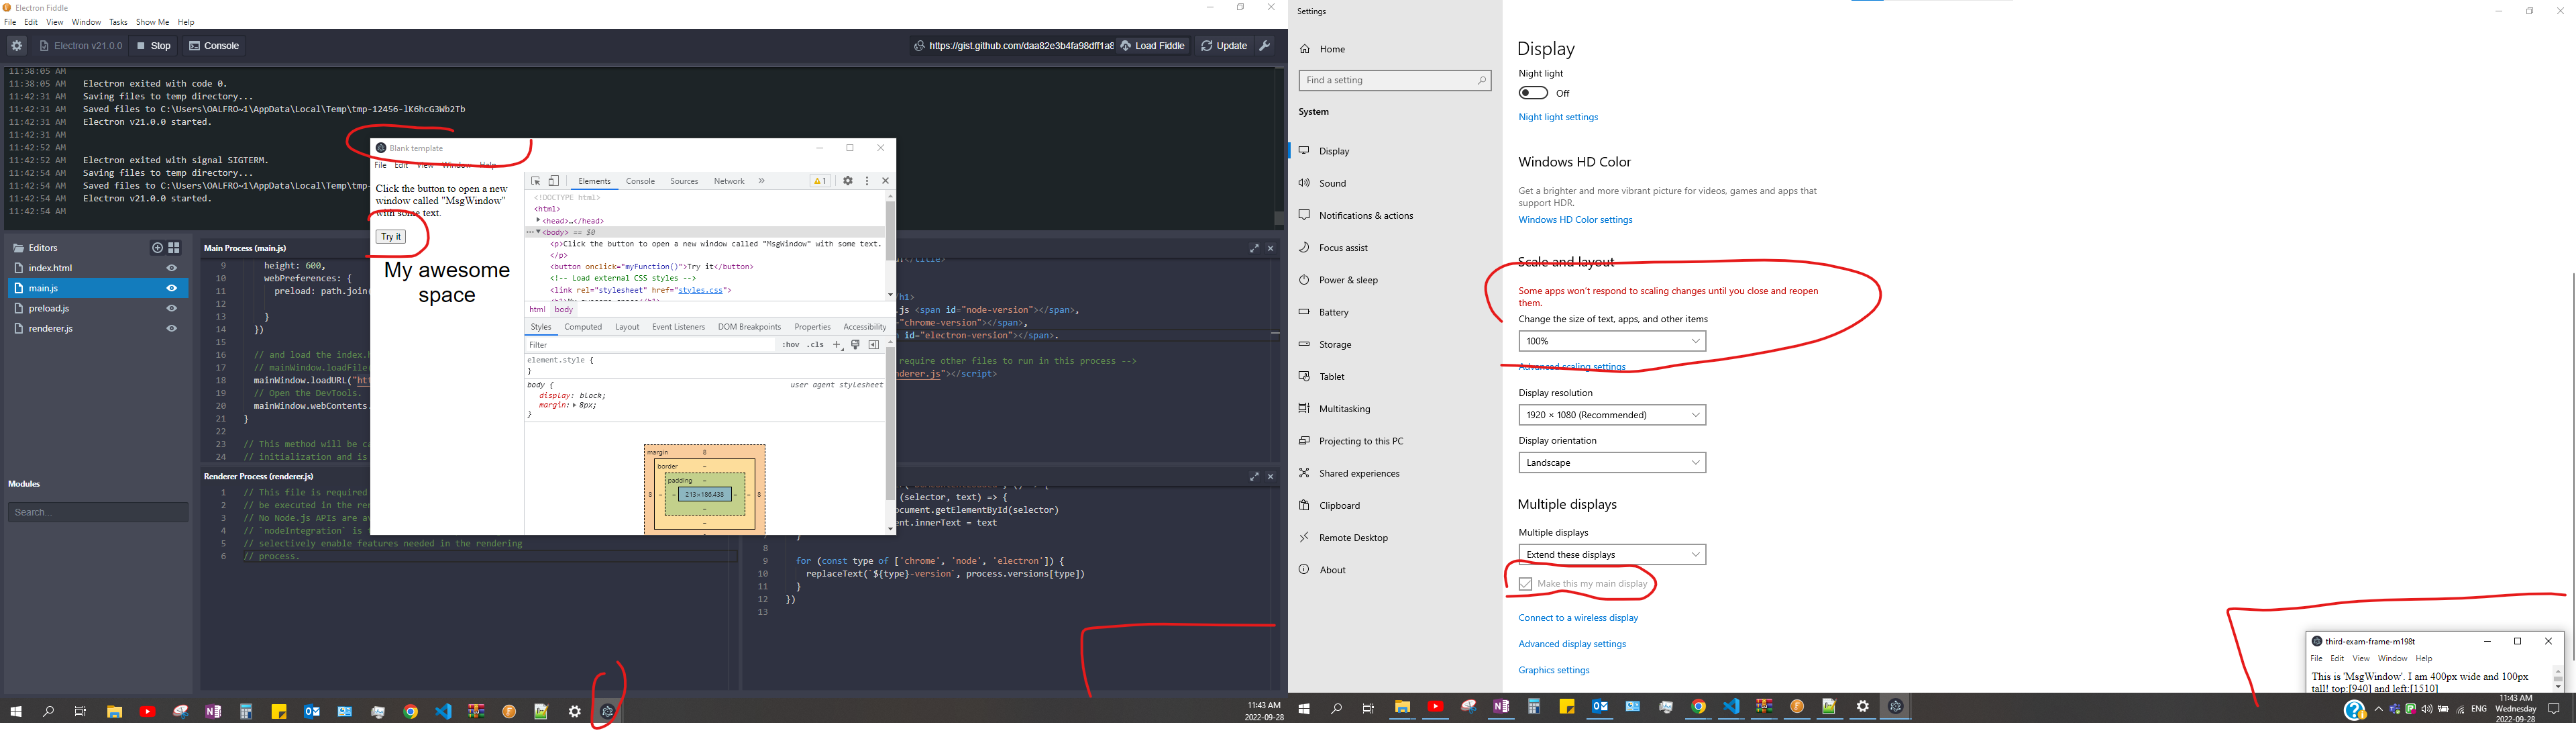
Task: Open the Tasks menu in Electron Fiddle
Action: point(118,21)
